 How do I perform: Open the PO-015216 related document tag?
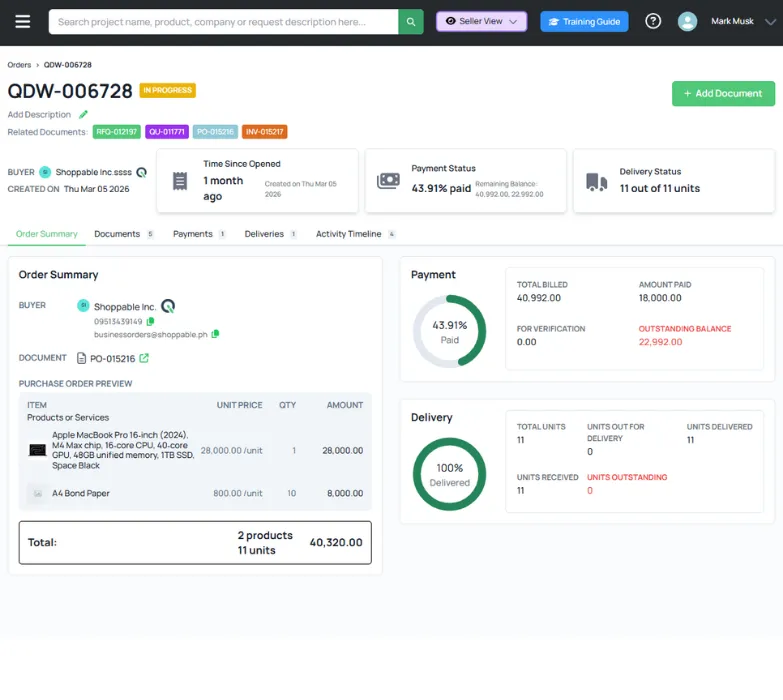point(215,132)
